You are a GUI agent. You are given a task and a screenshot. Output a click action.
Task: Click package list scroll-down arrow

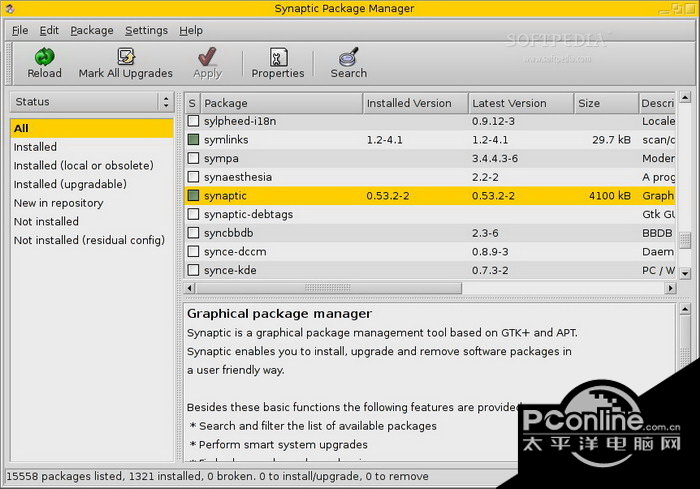(685, 274)
